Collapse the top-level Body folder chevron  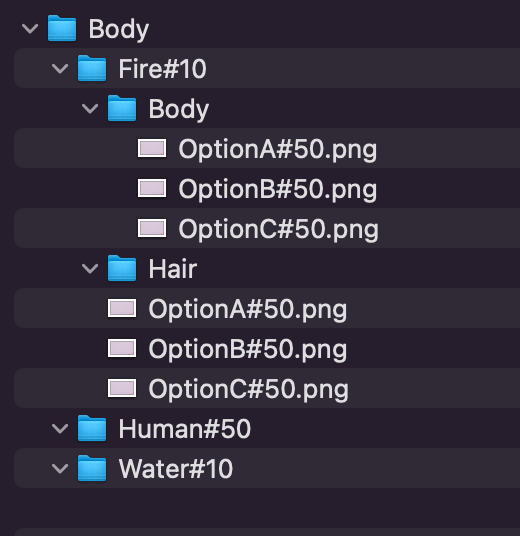pyautogui.click(x=30, y=28)
